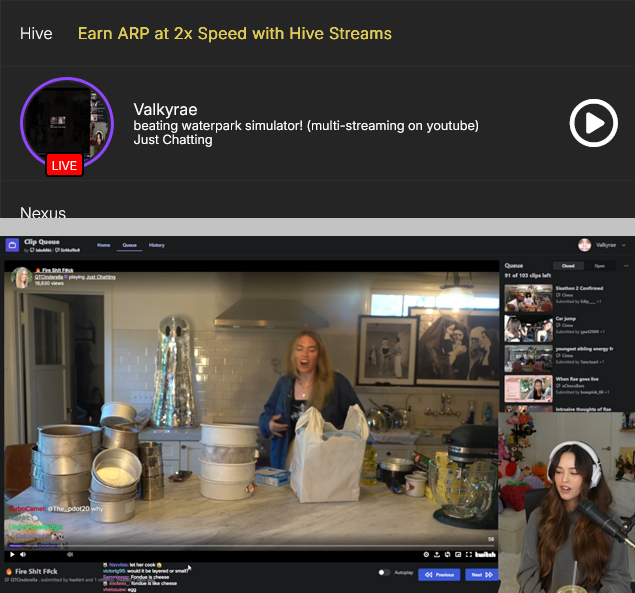Enter fullscreen in the clip player
The height and width of the screenshot is (593, 635).
click(467, 554)
